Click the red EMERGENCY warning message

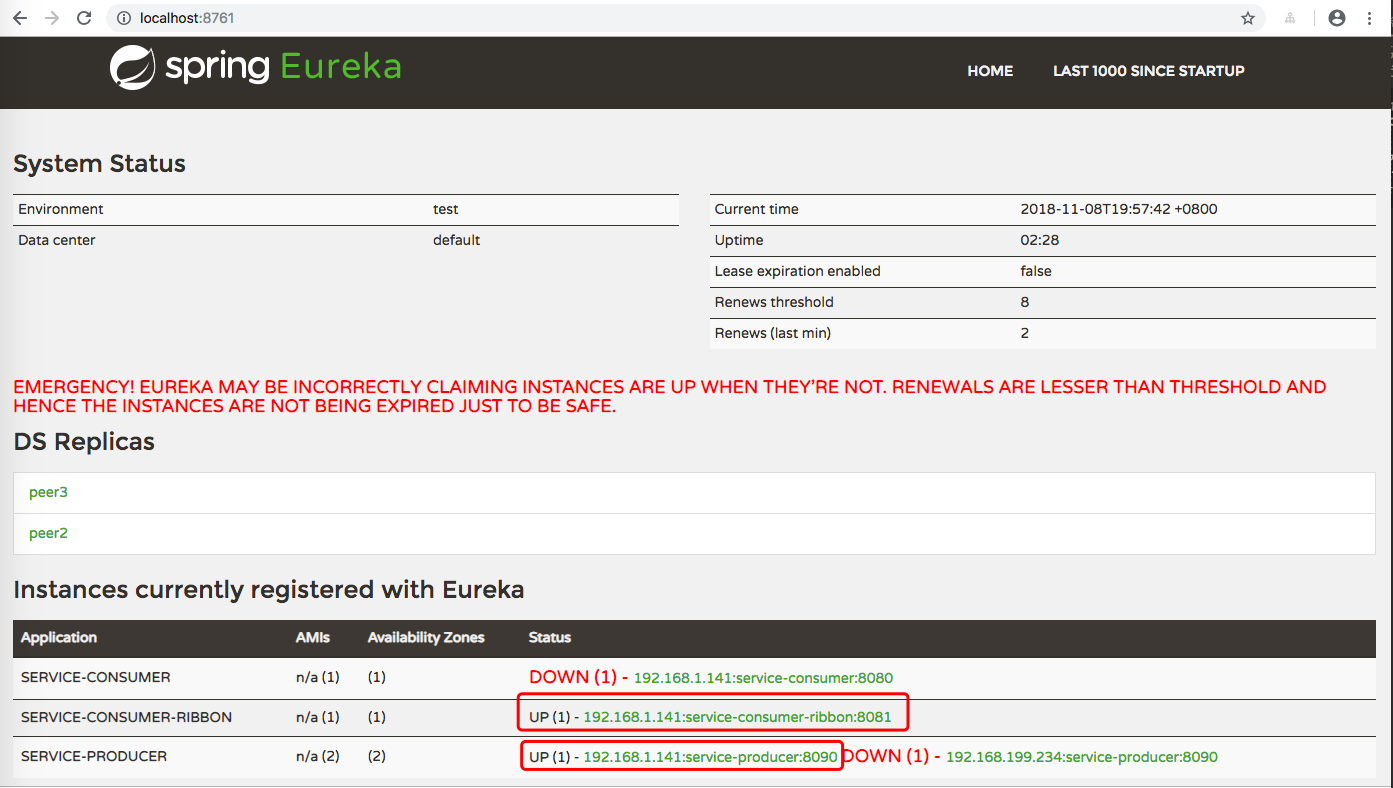[x=670, y=397]
